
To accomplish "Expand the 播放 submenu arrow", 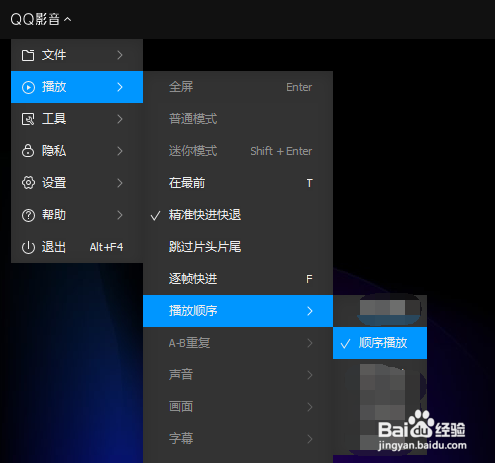I will 120,87.
